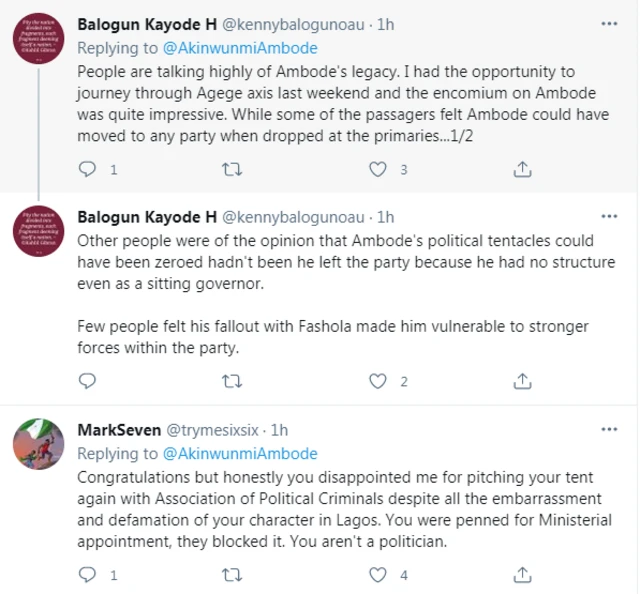Share the first Balogun Kayode tweet
Screen dimensions: 640x594
(521, 169)
